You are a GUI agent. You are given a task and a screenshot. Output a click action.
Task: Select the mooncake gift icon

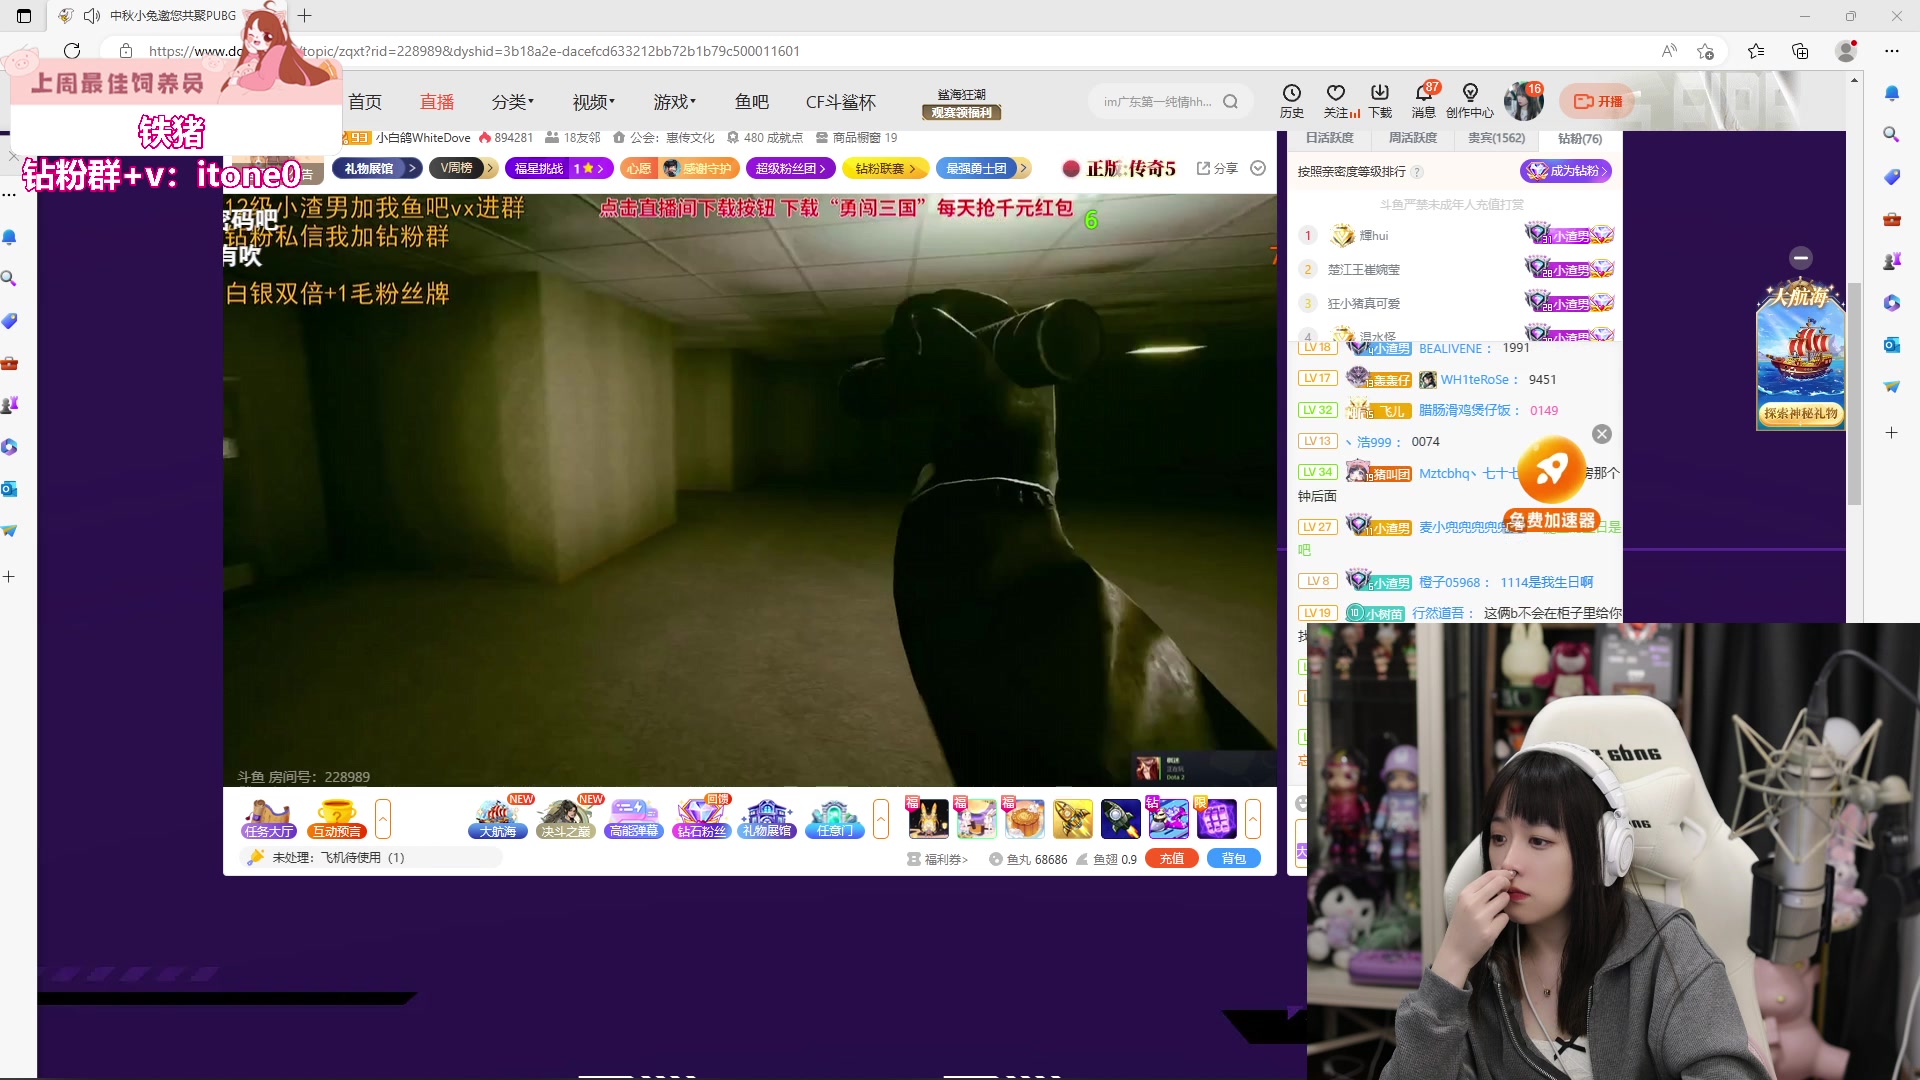1024,819
